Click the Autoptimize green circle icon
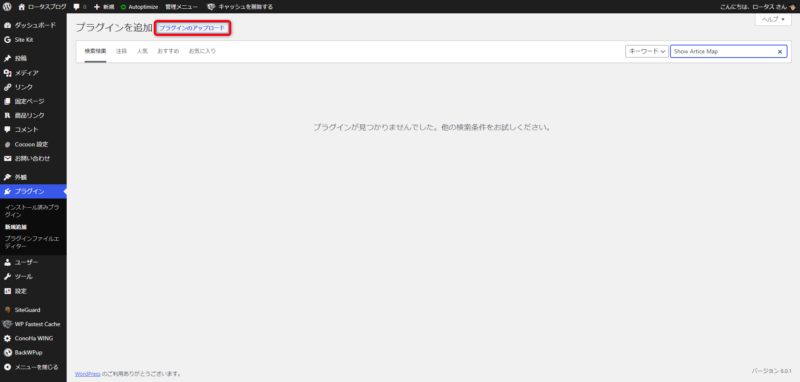Viewport: 800px width, 382px height. (123, 7)
